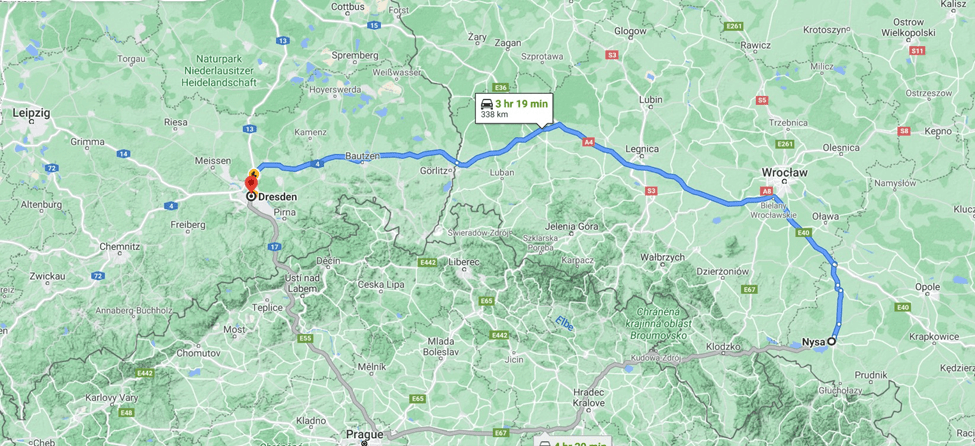Click the Prague city label
The image size is (975, 446).
tap(366, 434)
